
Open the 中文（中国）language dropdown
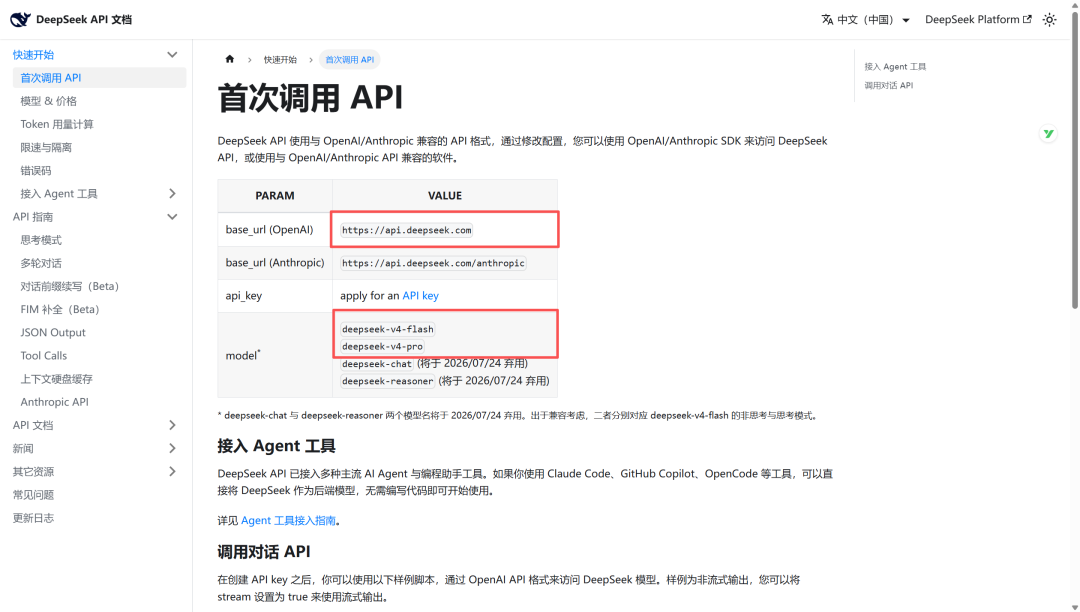pyautogui.click(x=866, y=20)
